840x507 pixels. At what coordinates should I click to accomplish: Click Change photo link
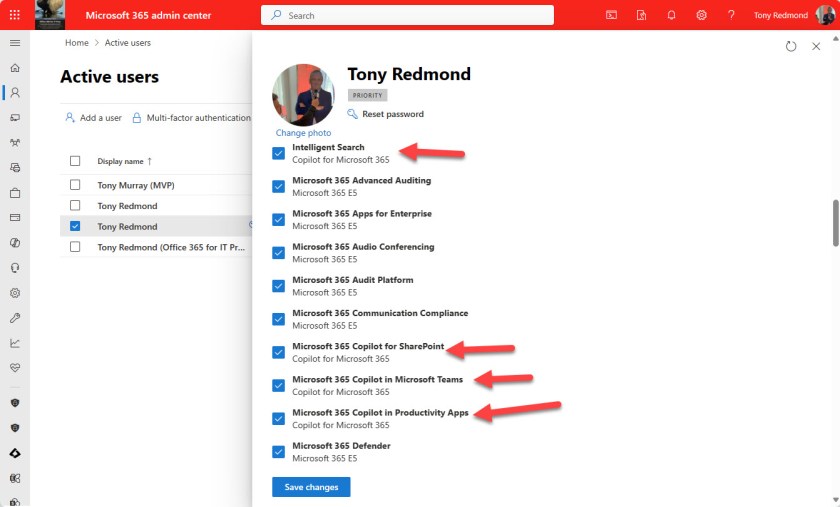[x=303, y=132]
